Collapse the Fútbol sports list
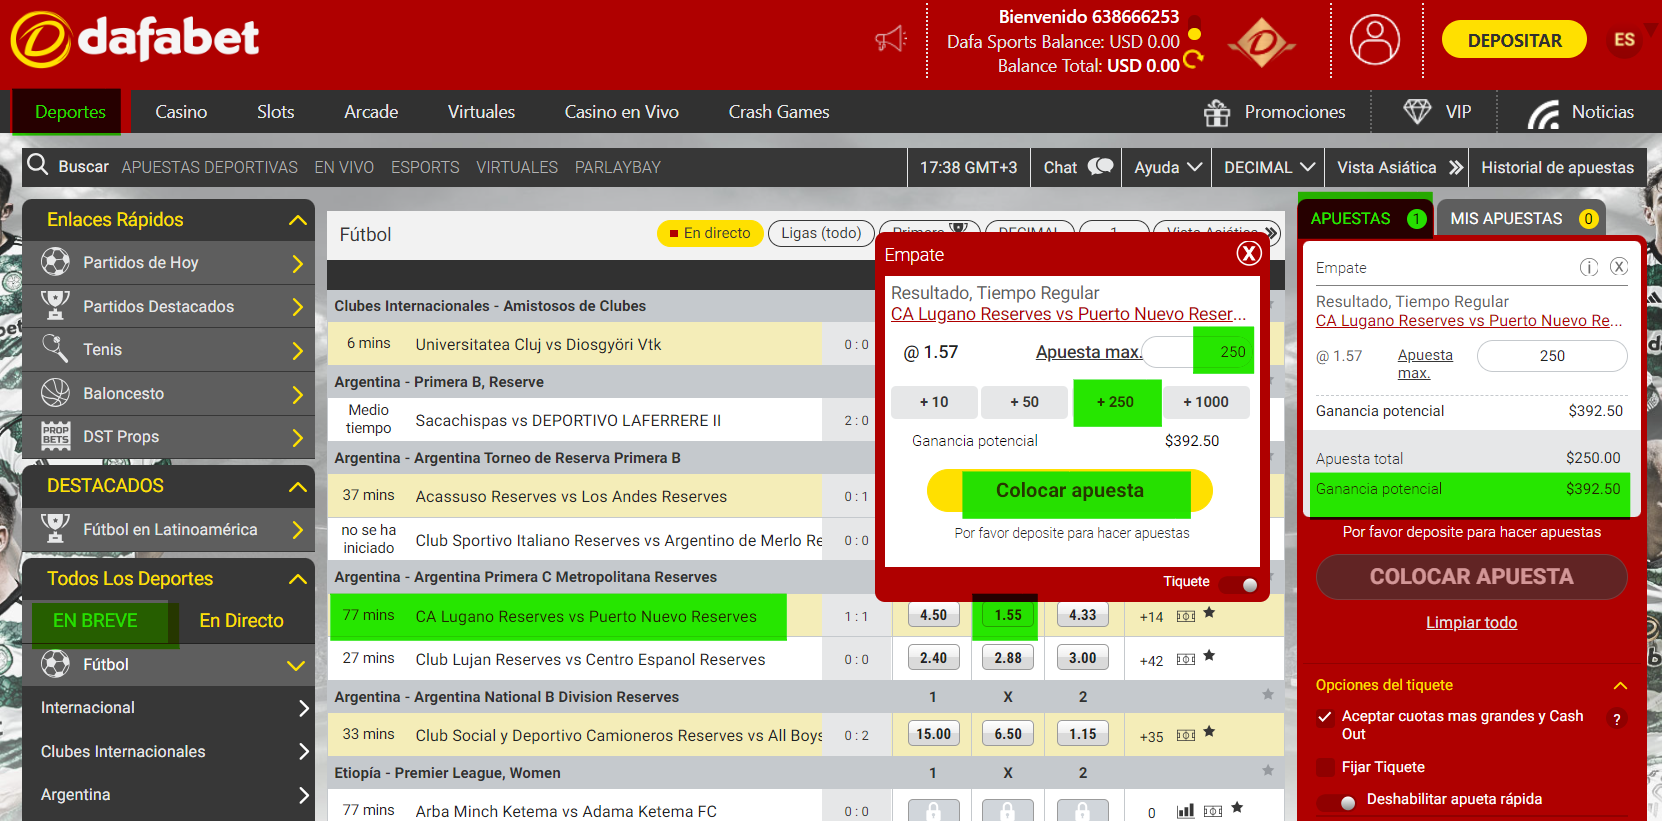The height and width of the screenshot is (821, 1662). point(296,665)
